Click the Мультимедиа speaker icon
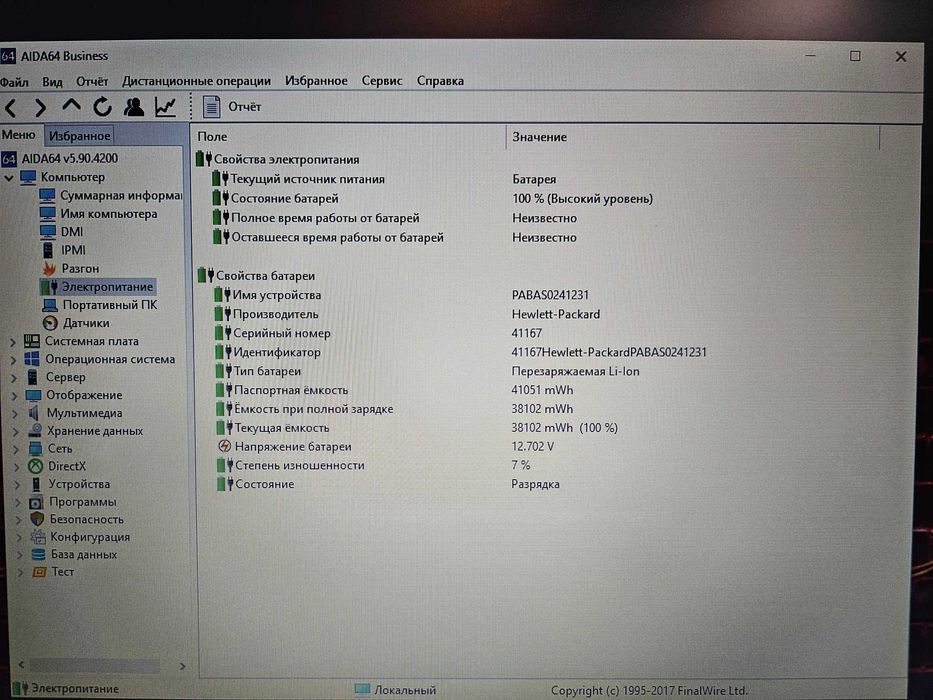The height and width of the screenshot is (700, 933). [34, 412]
